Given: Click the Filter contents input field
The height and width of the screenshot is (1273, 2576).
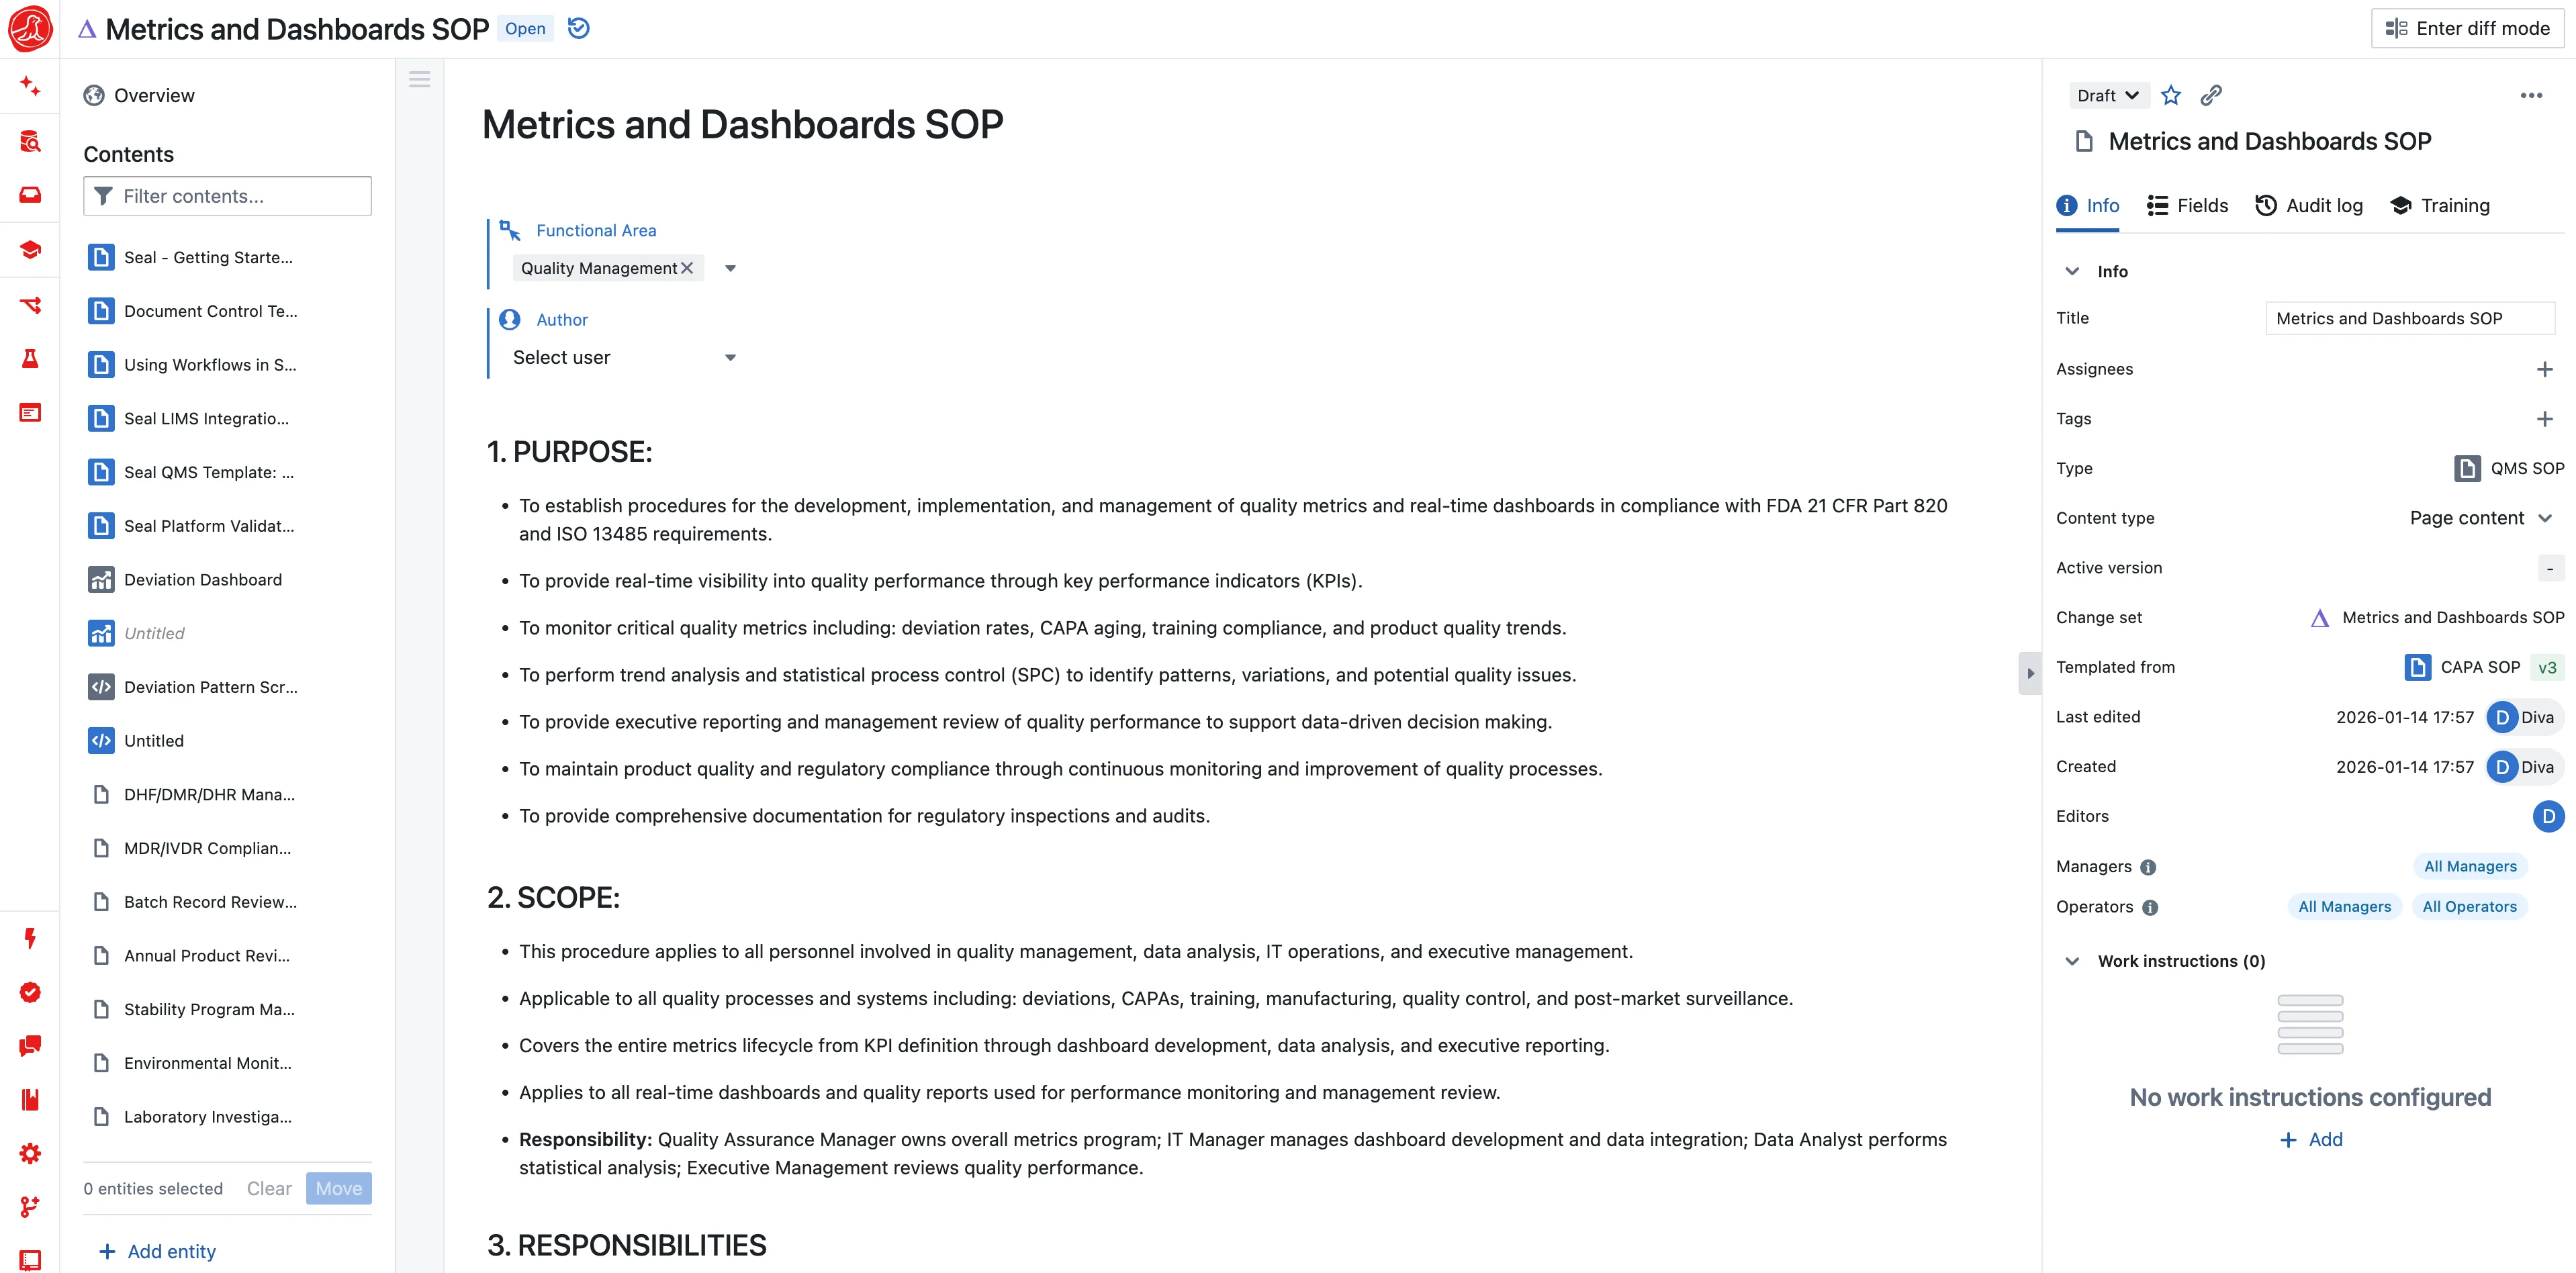Looking at the screenshot, I should point(228,196).
